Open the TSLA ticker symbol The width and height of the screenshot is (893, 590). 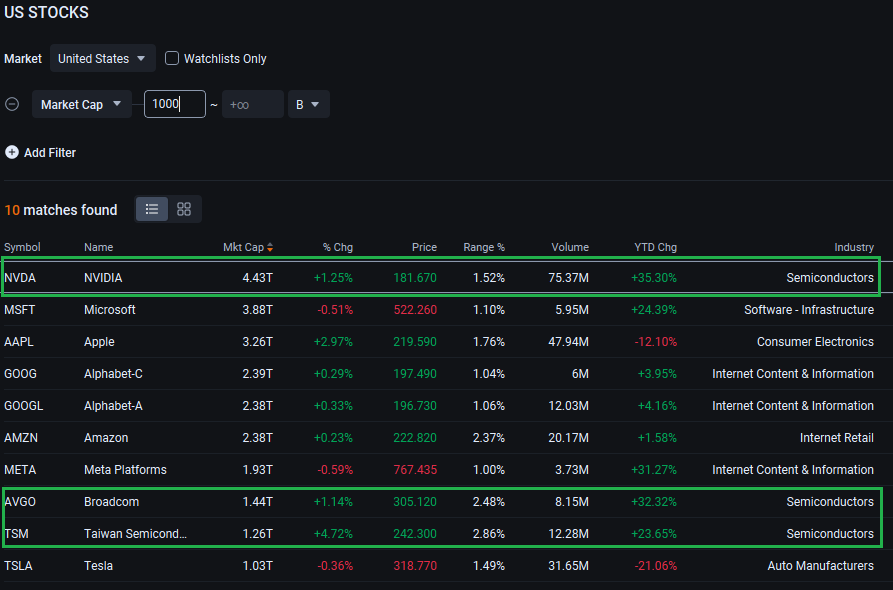click(18, 566)
